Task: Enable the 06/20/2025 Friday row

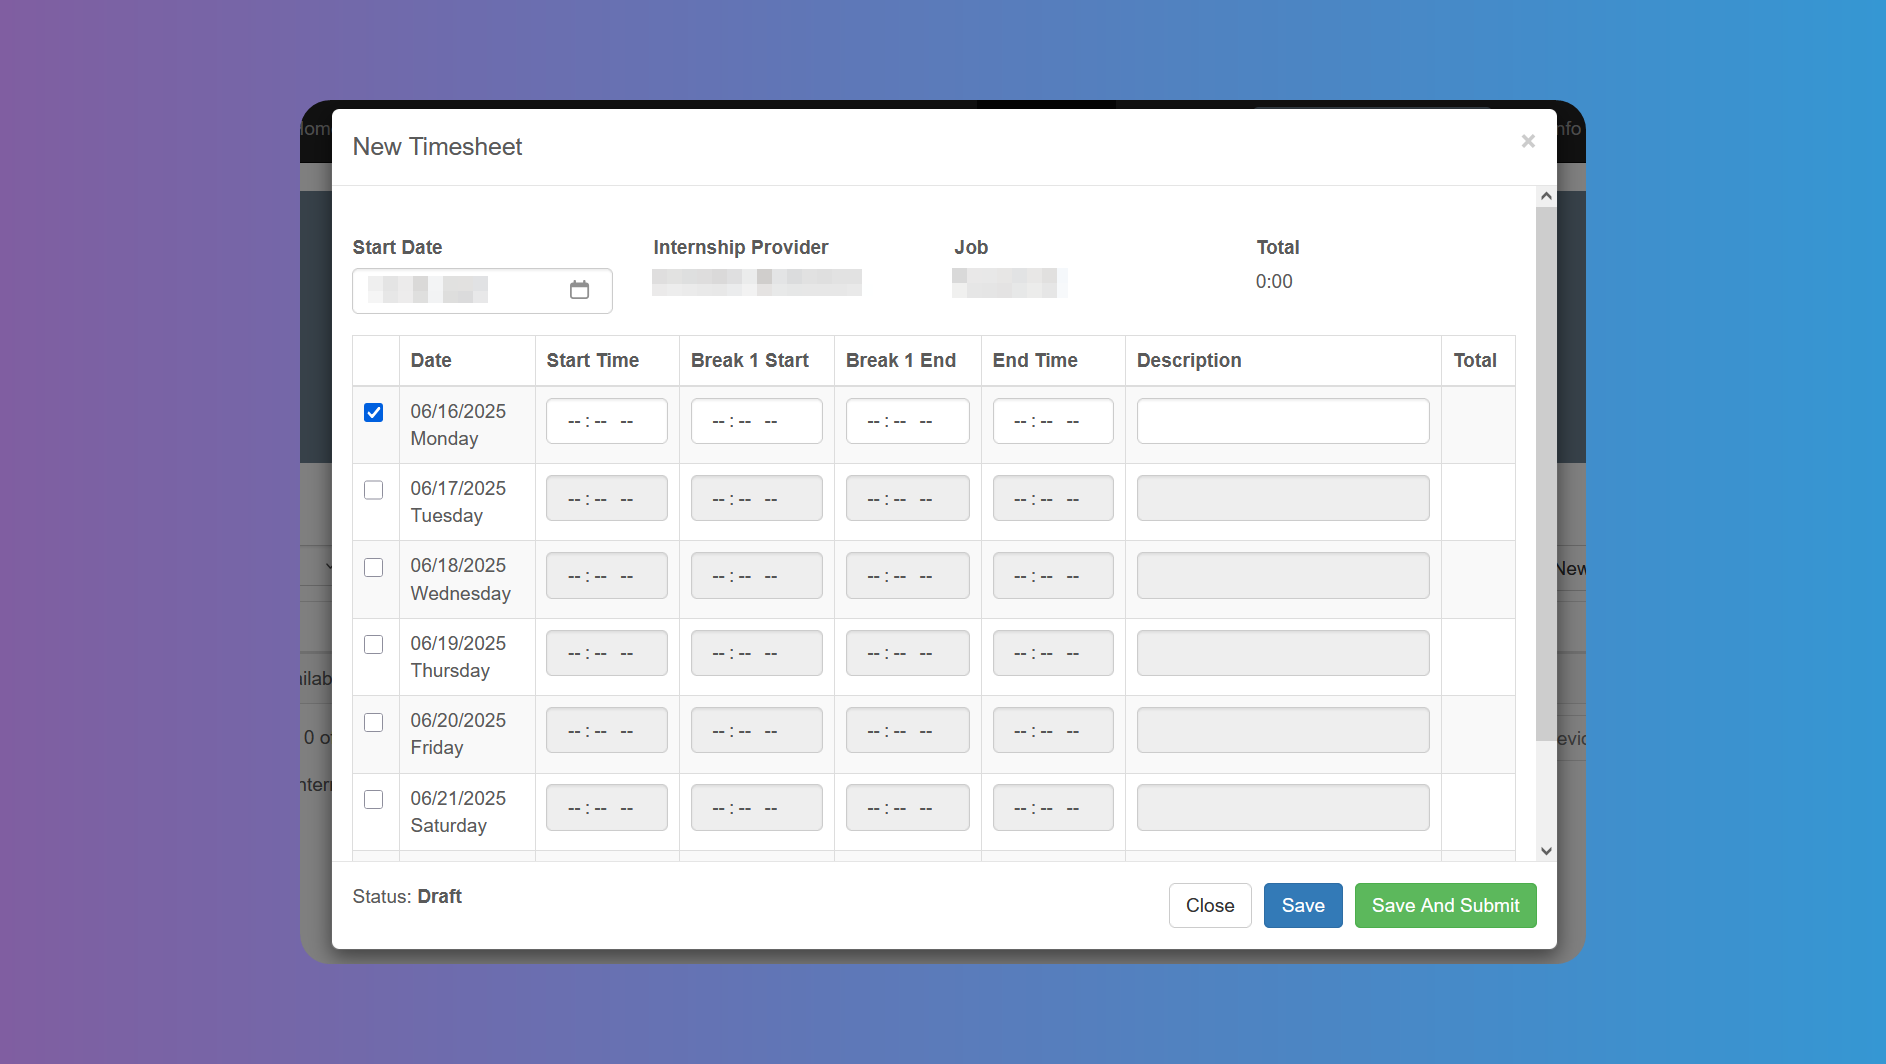Action: click(374, 722)
